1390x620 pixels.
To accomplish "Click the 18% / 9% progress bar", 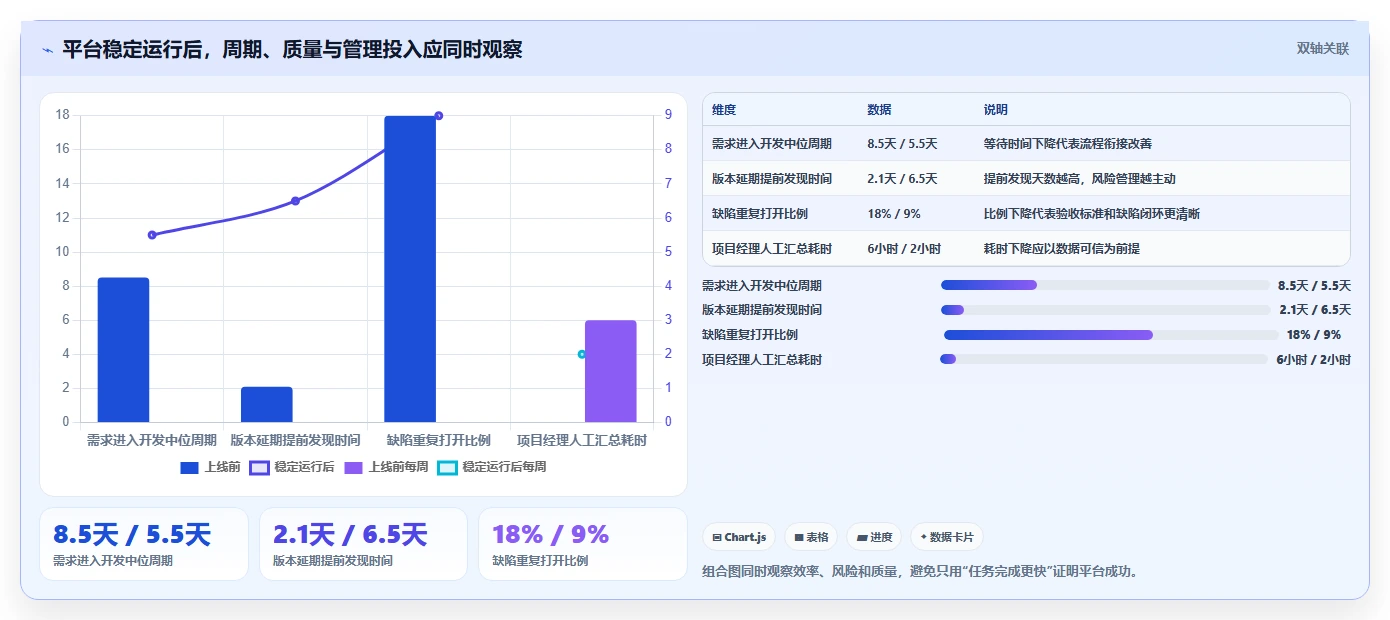I will pos(1111,335).
